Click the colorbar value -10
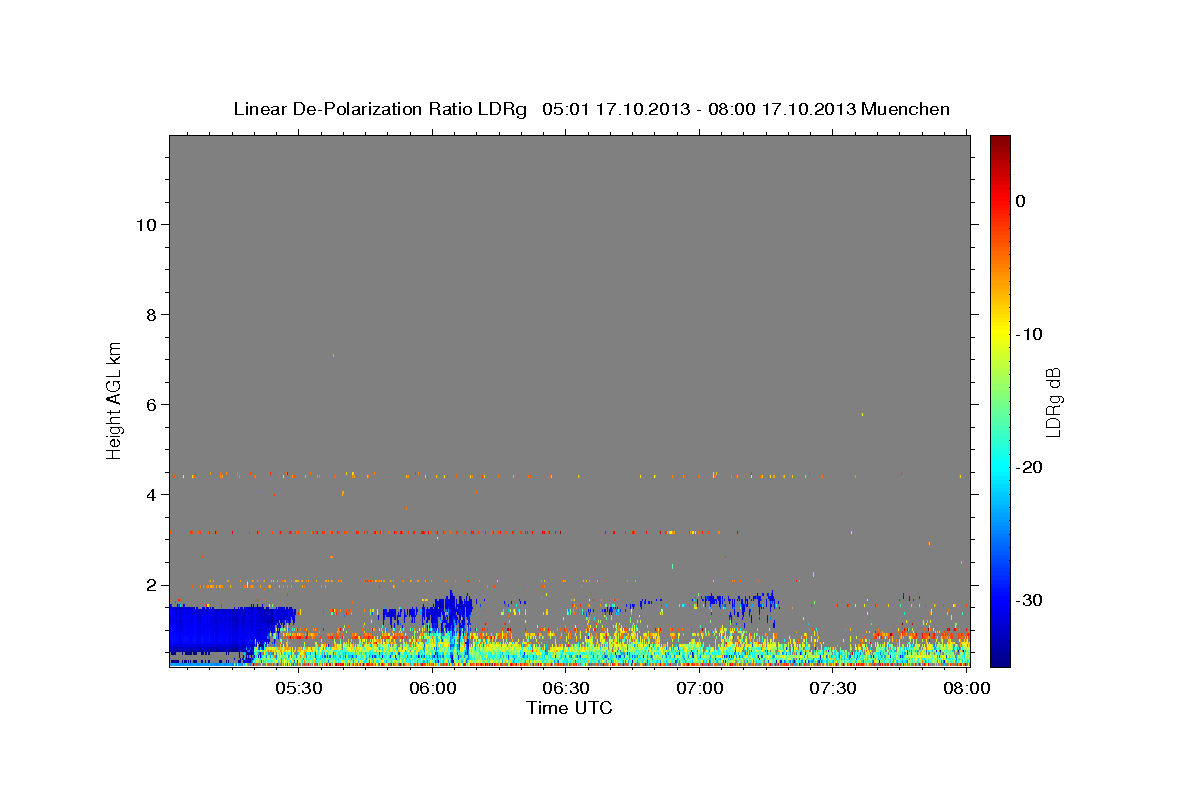 (1030, 334)
